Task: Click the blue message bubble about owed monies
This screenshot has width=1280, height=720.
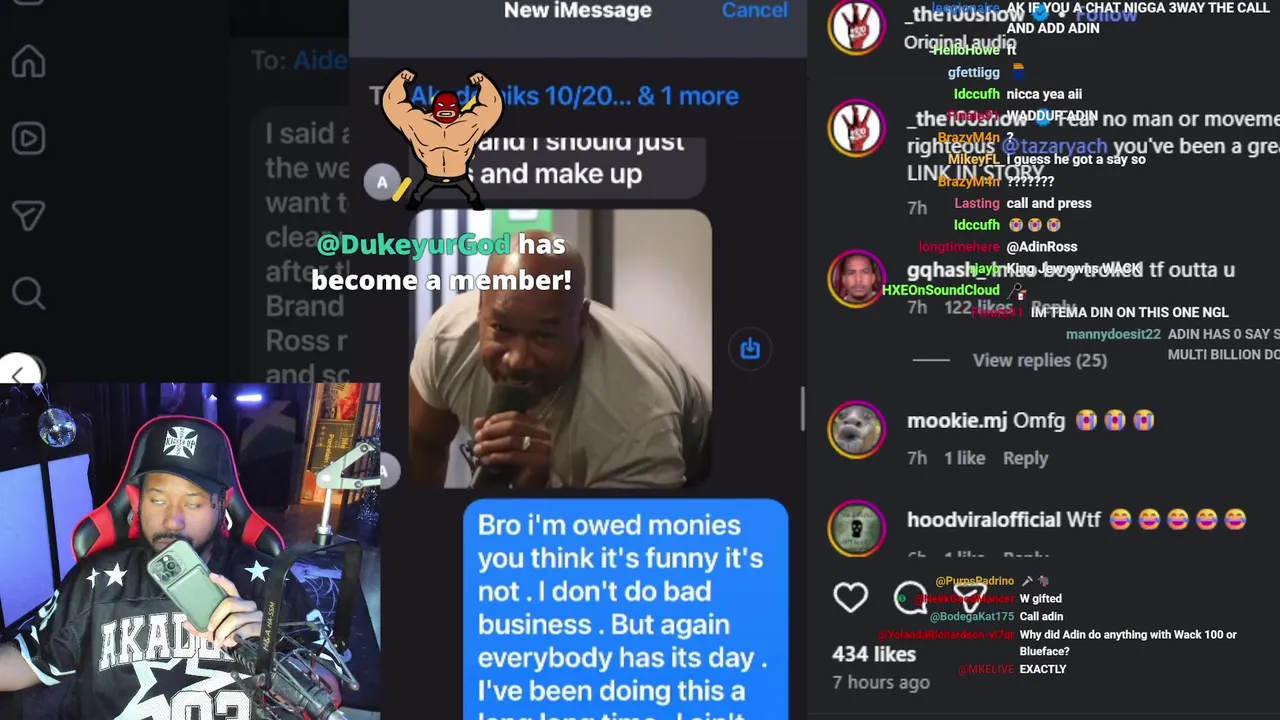Action: point(626,610)
